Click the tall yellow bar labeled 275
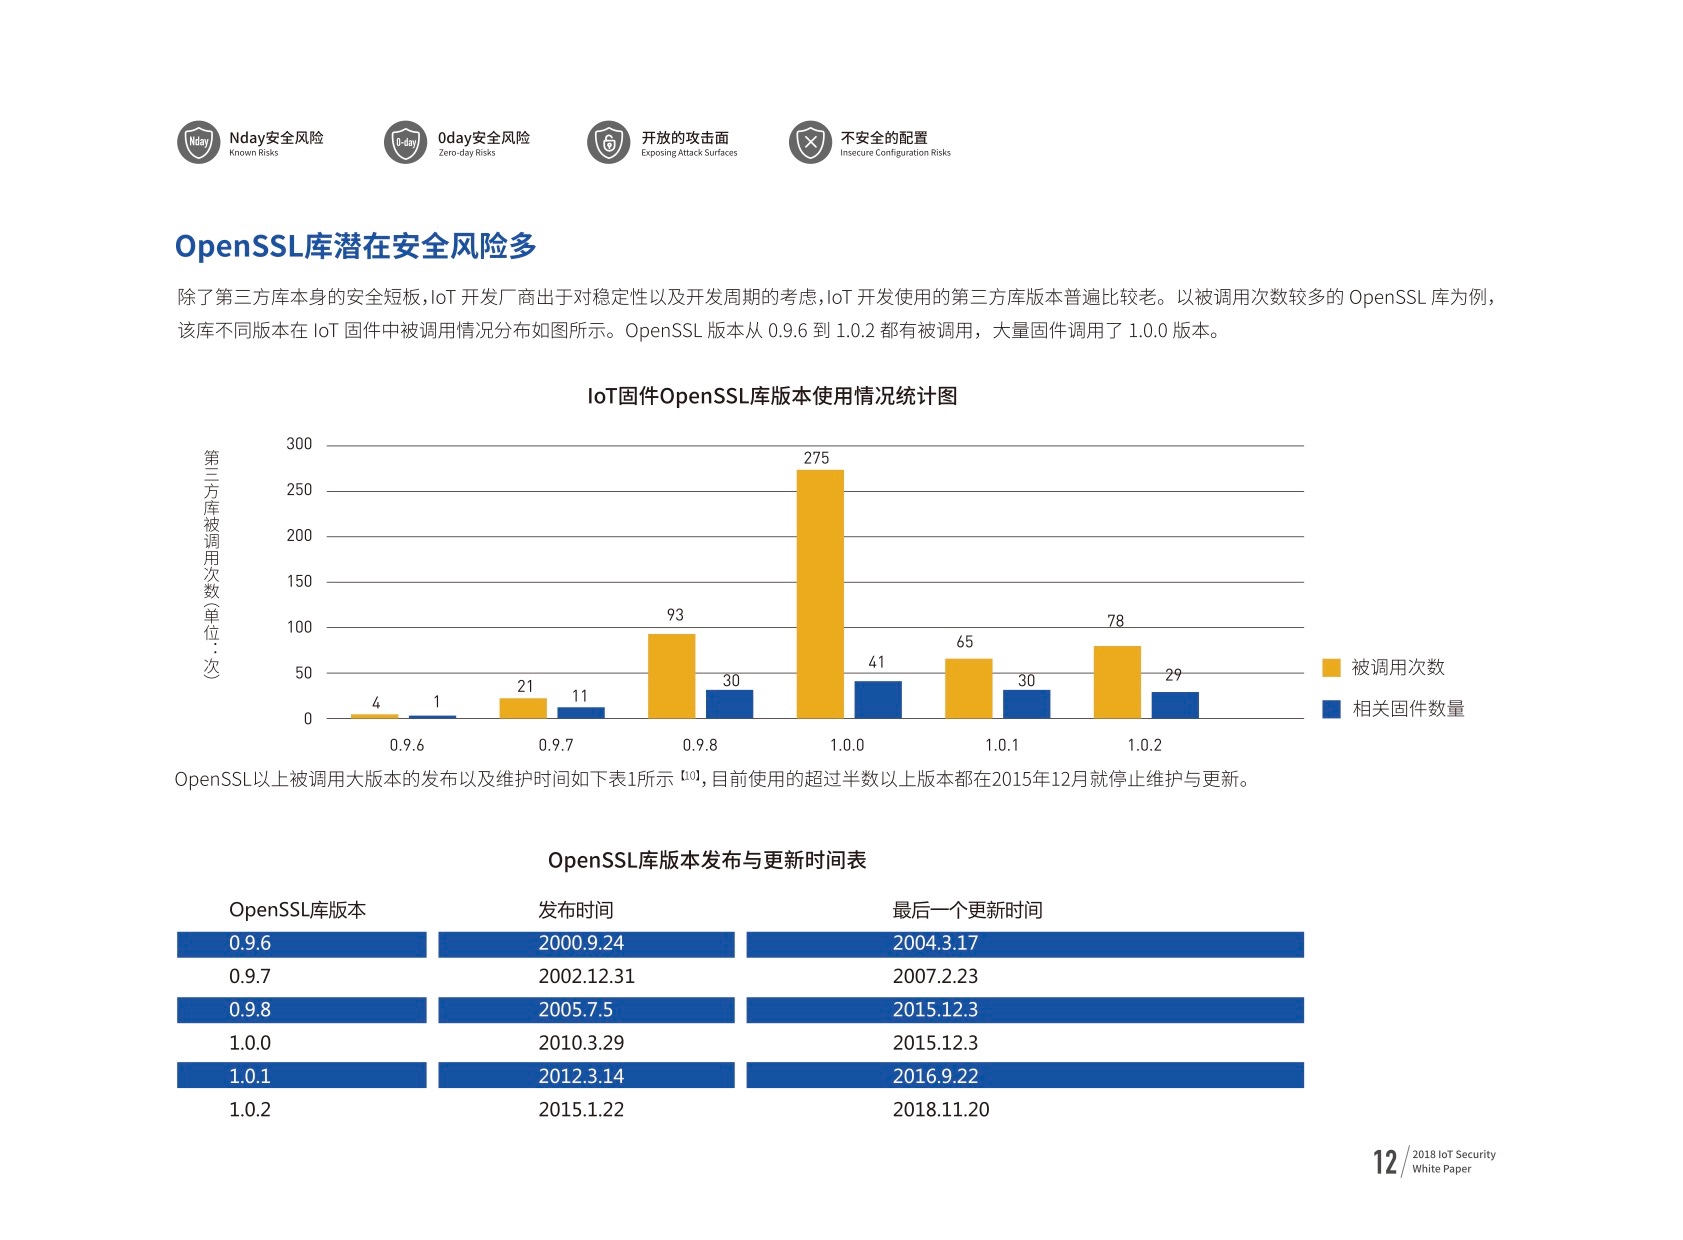Screen dimensions: 1683x1240 pyautogui.click(x=820, y=594)
